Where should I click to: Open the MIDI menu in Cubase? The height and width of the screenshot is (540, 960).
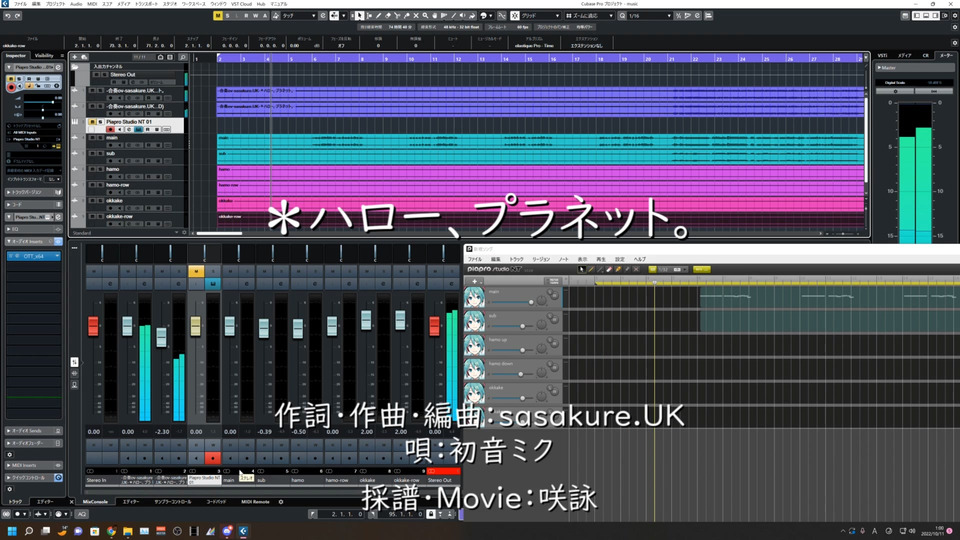pos(92,4)
